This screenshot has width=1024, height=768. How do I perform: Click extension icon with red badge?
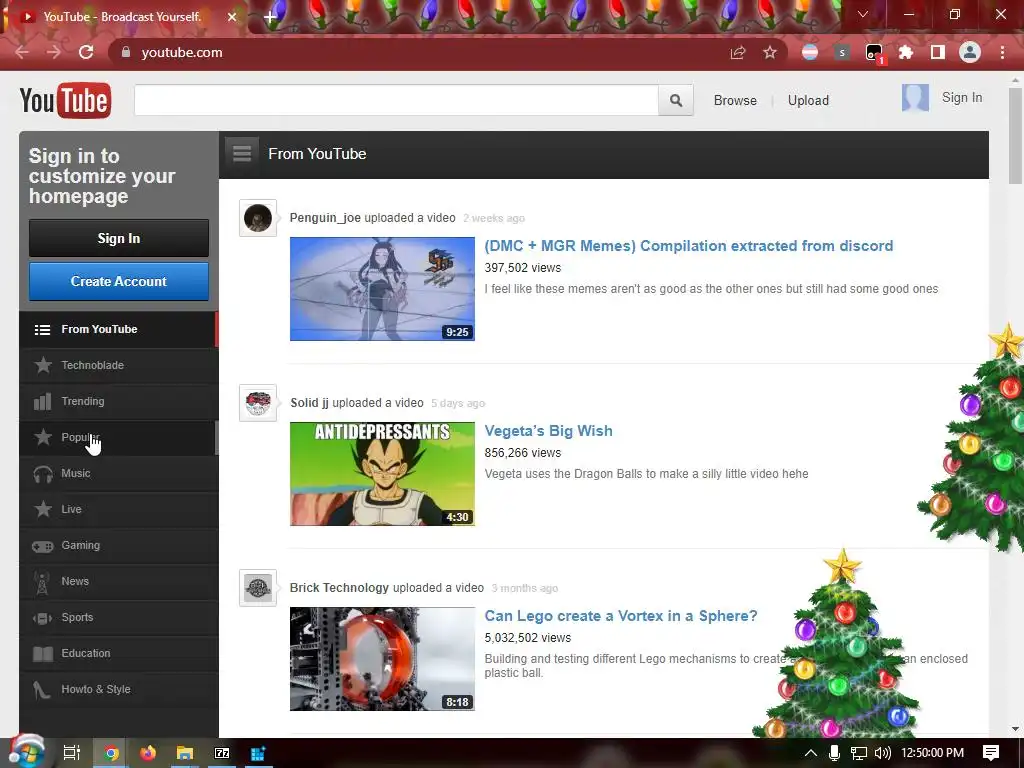click(x=874, y=54)
